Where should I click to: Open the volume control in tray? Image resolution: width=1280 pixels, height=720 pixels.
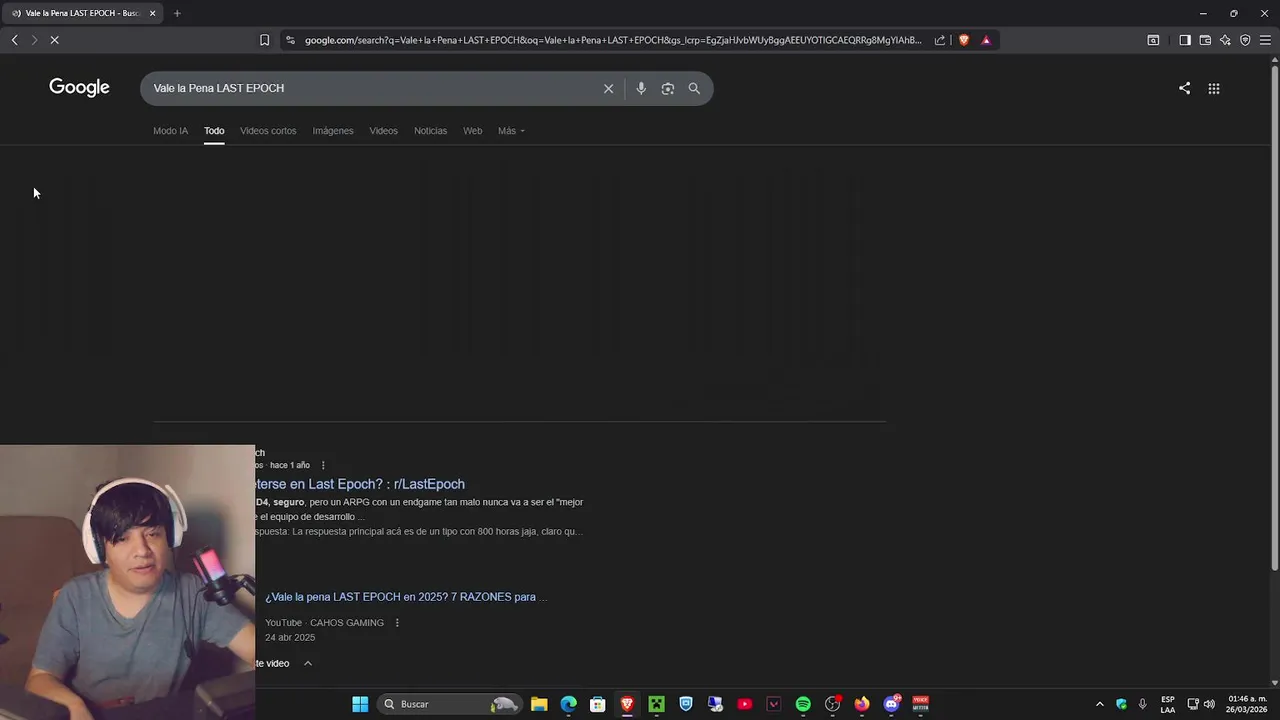(1209, 704)
